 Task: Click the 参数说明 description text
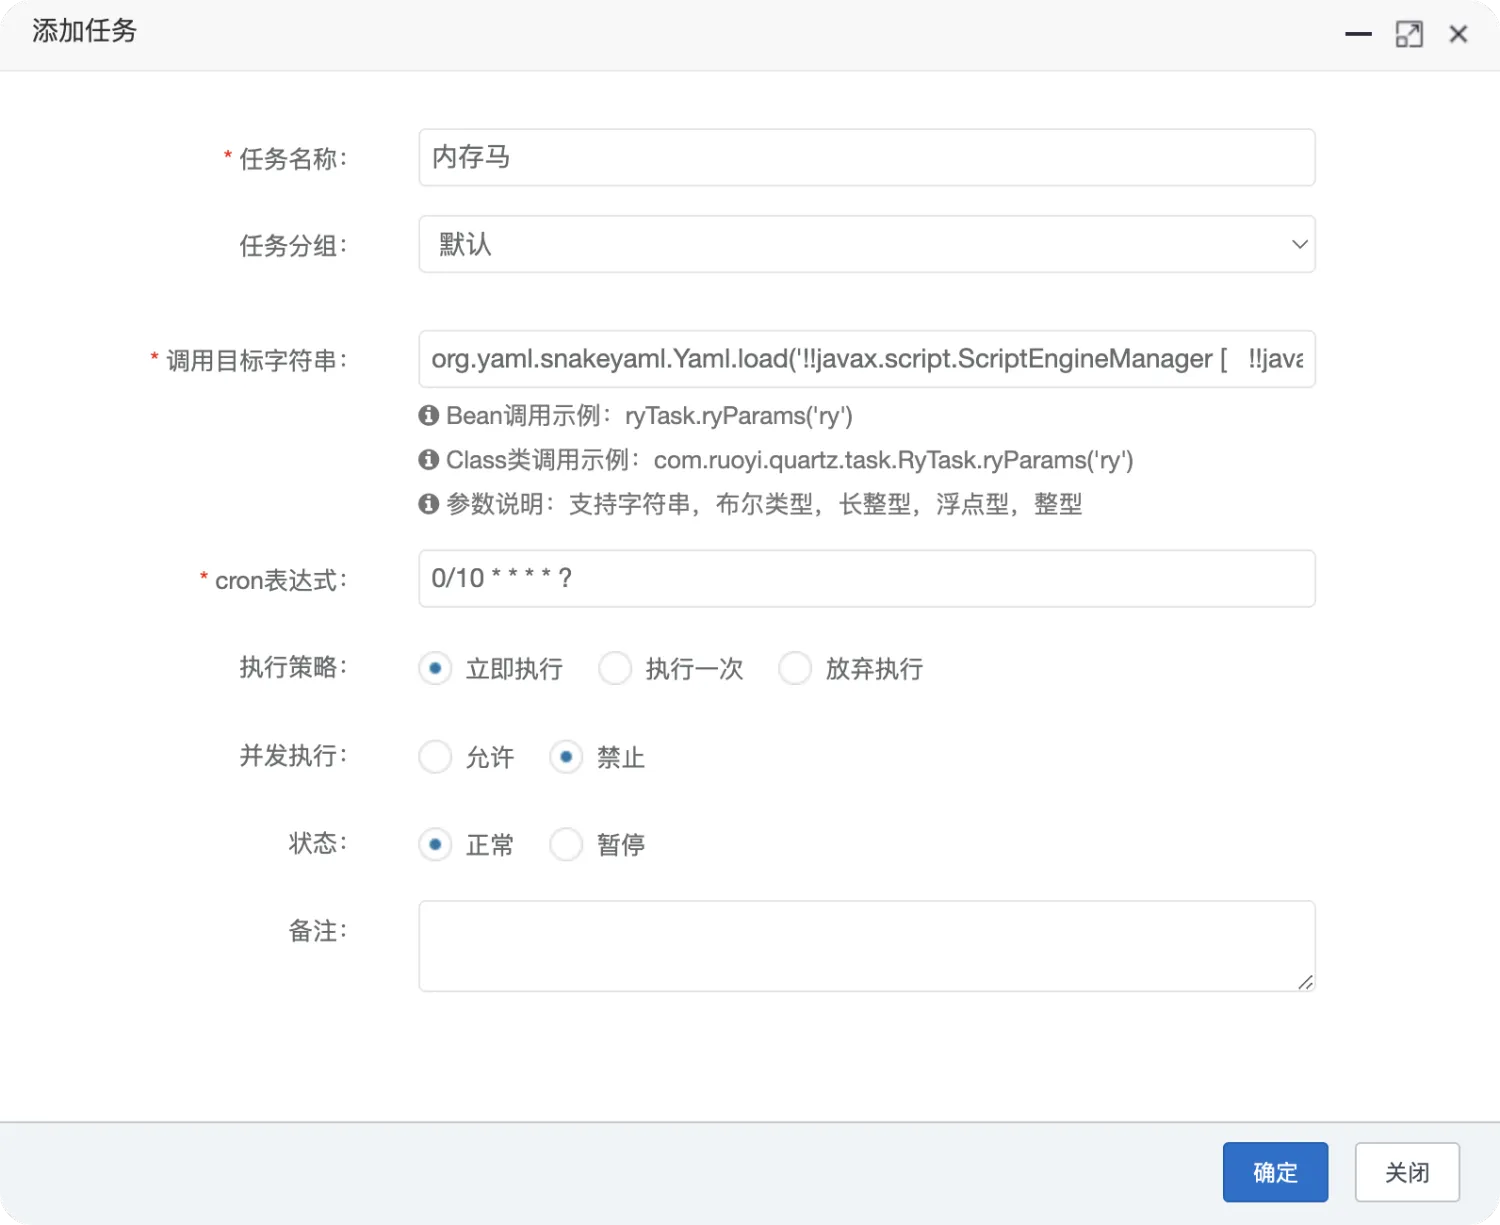pos(826,504)
